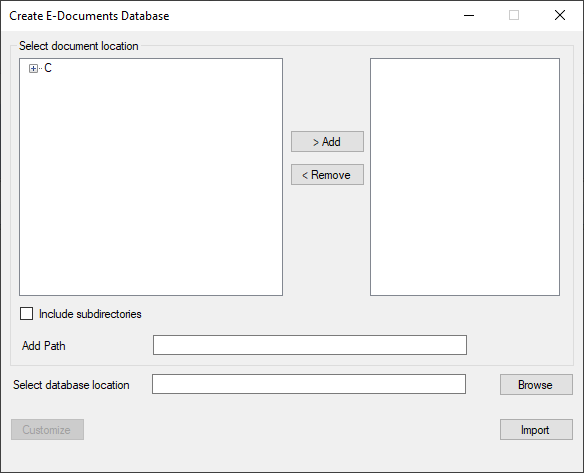This screenshot has height=473, width=584.
Task: Click the Add Path label
Action: click(x=44, y=346)
